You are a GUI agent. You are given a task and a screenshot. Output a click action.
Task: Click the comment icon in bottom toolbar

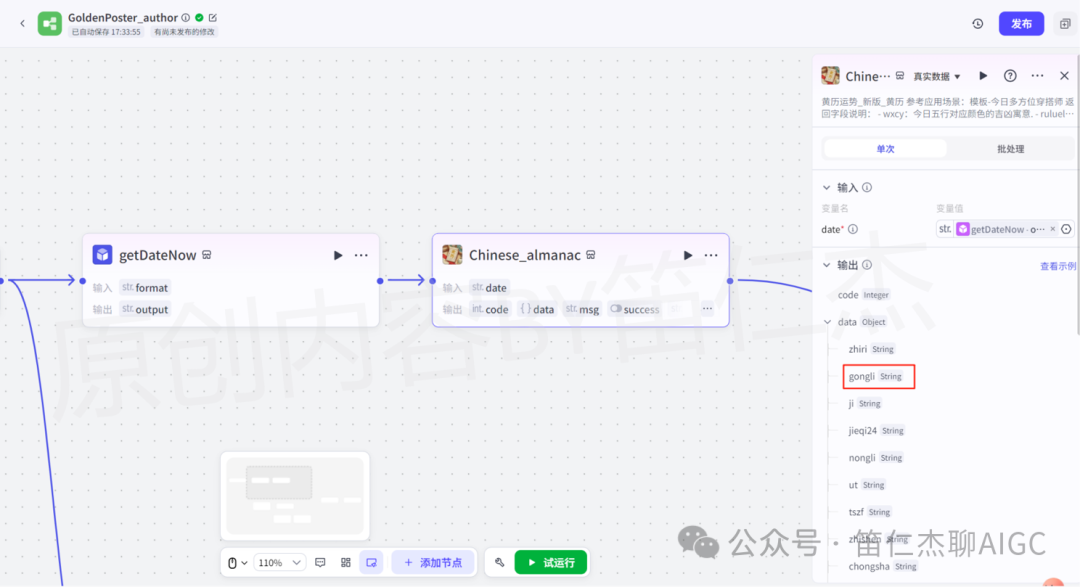pos(320,563)
